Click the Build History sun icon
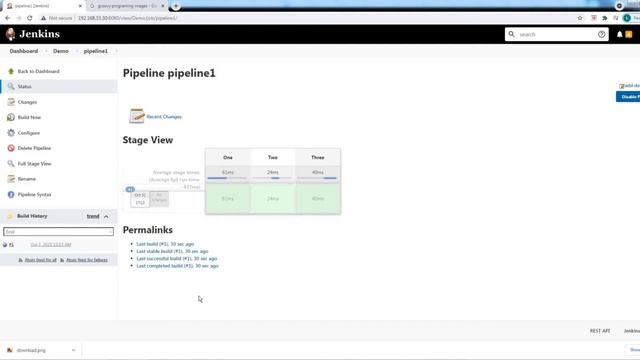Viewport: 640px width, 360px height. [x=10, y=216]
